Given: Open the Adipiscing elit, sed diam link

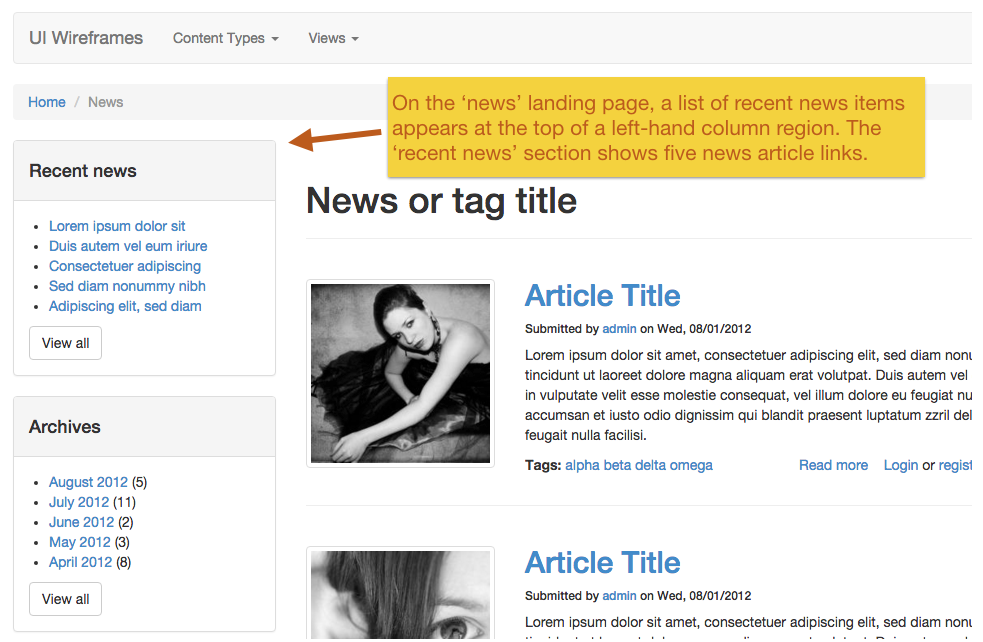Looking at the screenshot, I should 125,306.
